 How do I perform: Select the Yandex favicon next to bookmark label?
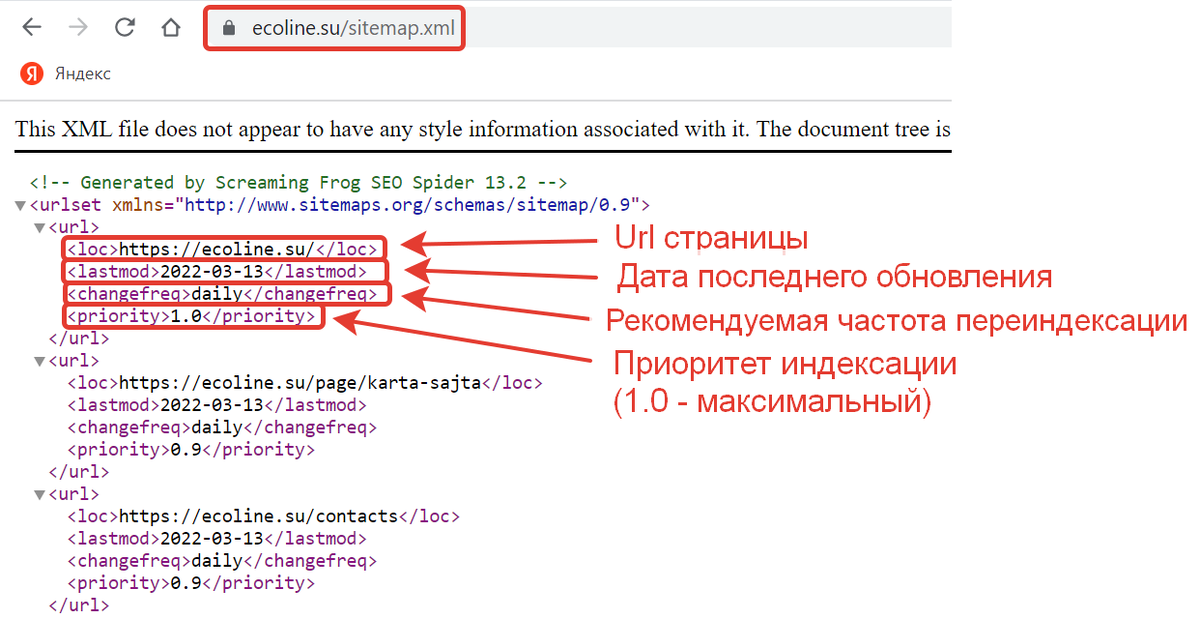[30, 73]
